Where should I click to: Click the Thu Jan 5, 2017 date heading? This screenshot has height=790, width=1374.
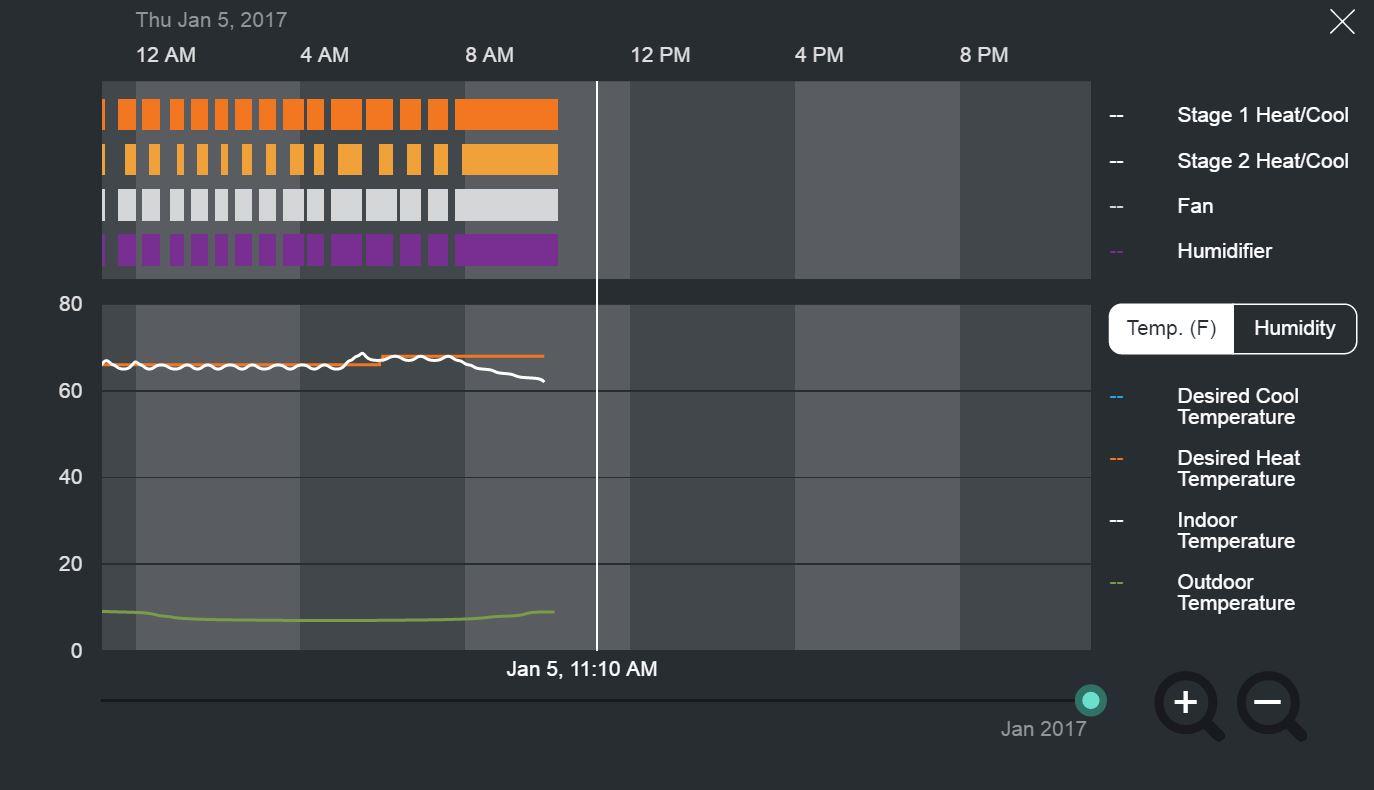[211, 19]
